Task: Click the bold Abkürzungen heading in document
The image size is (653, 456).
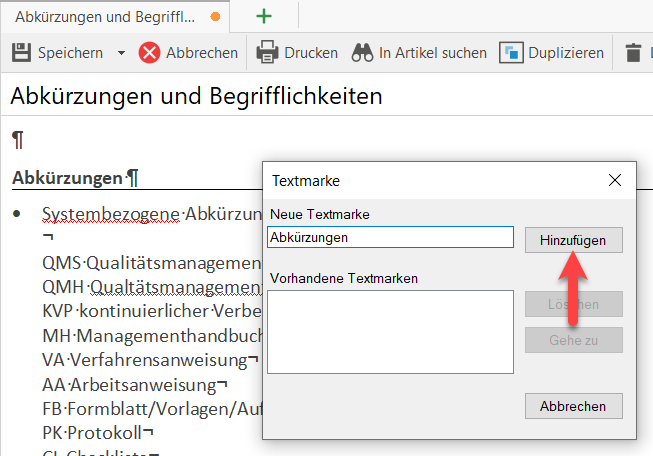Action: coord(68,179)
